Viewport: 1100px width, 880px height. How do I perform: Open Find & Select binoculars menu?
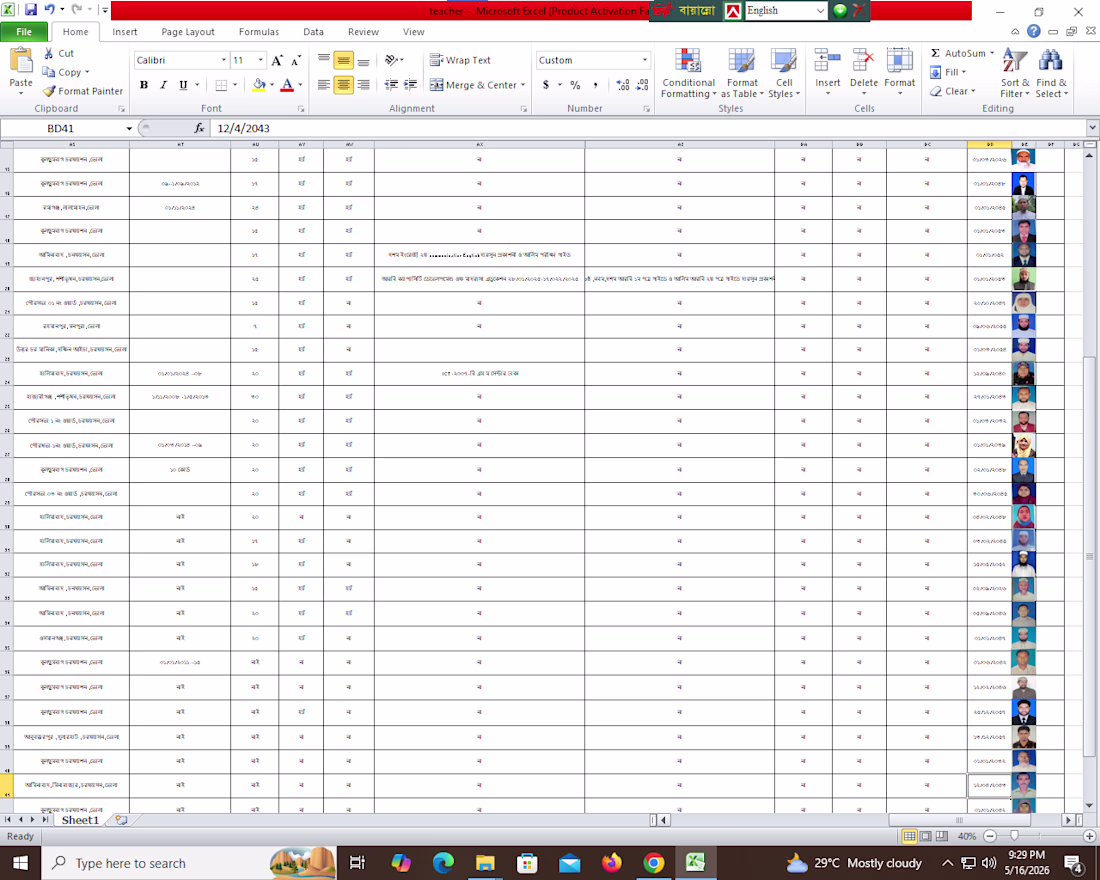coord(1051,74)
